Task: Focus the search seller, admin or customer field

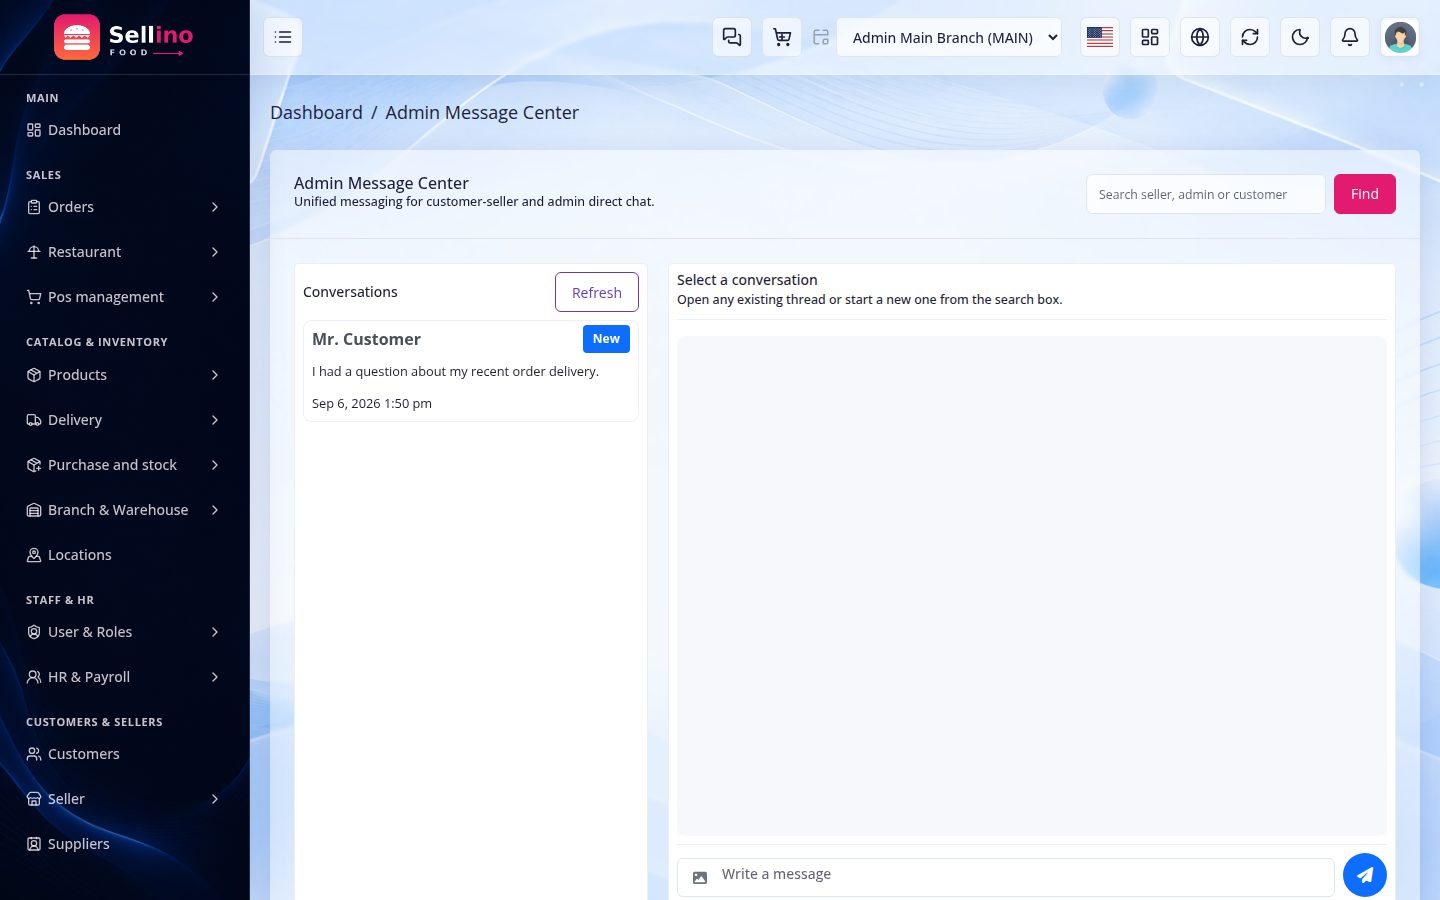Action: pos(1206,194)
